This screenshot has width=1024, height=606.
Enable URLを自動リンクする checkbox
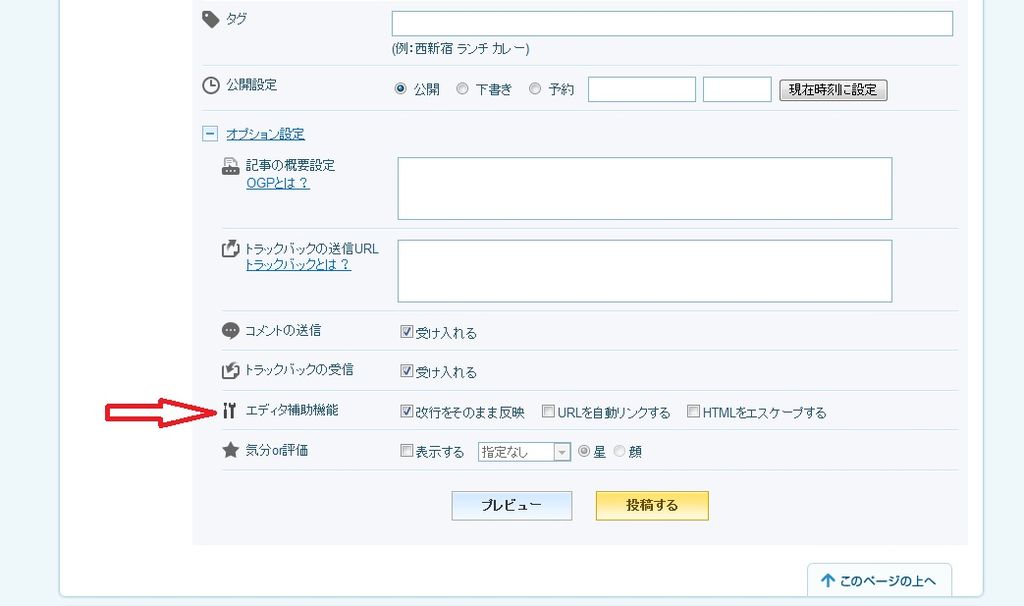tap(548, 411)
